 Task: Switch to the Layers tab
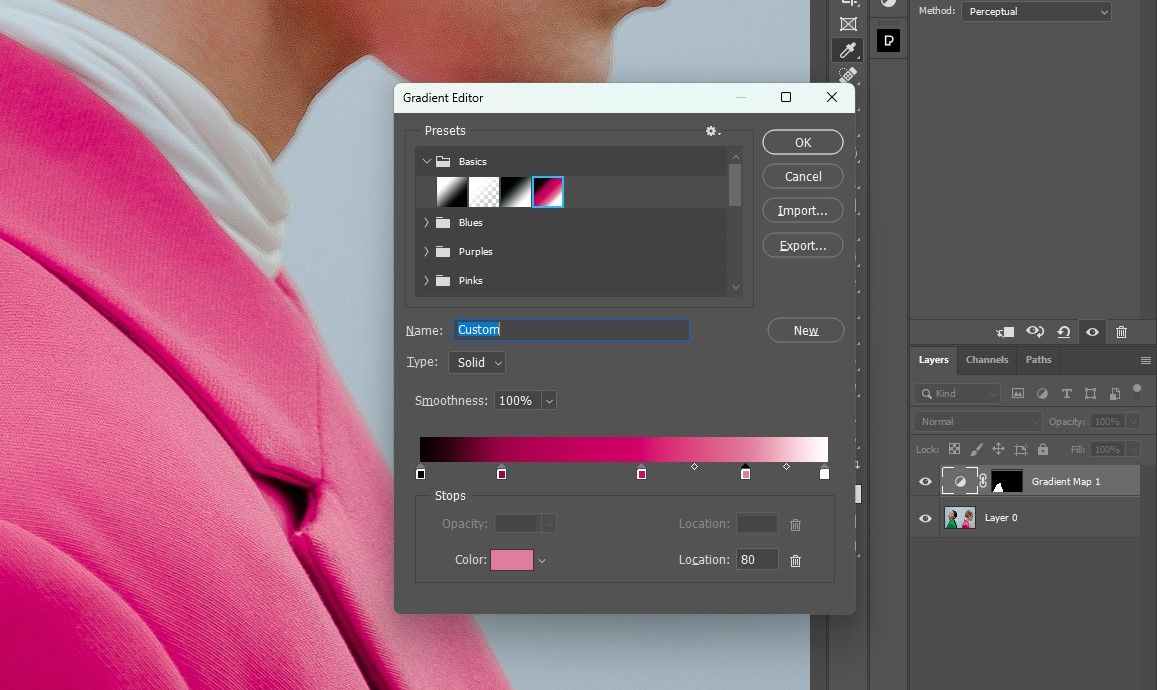tap(933, 360)
